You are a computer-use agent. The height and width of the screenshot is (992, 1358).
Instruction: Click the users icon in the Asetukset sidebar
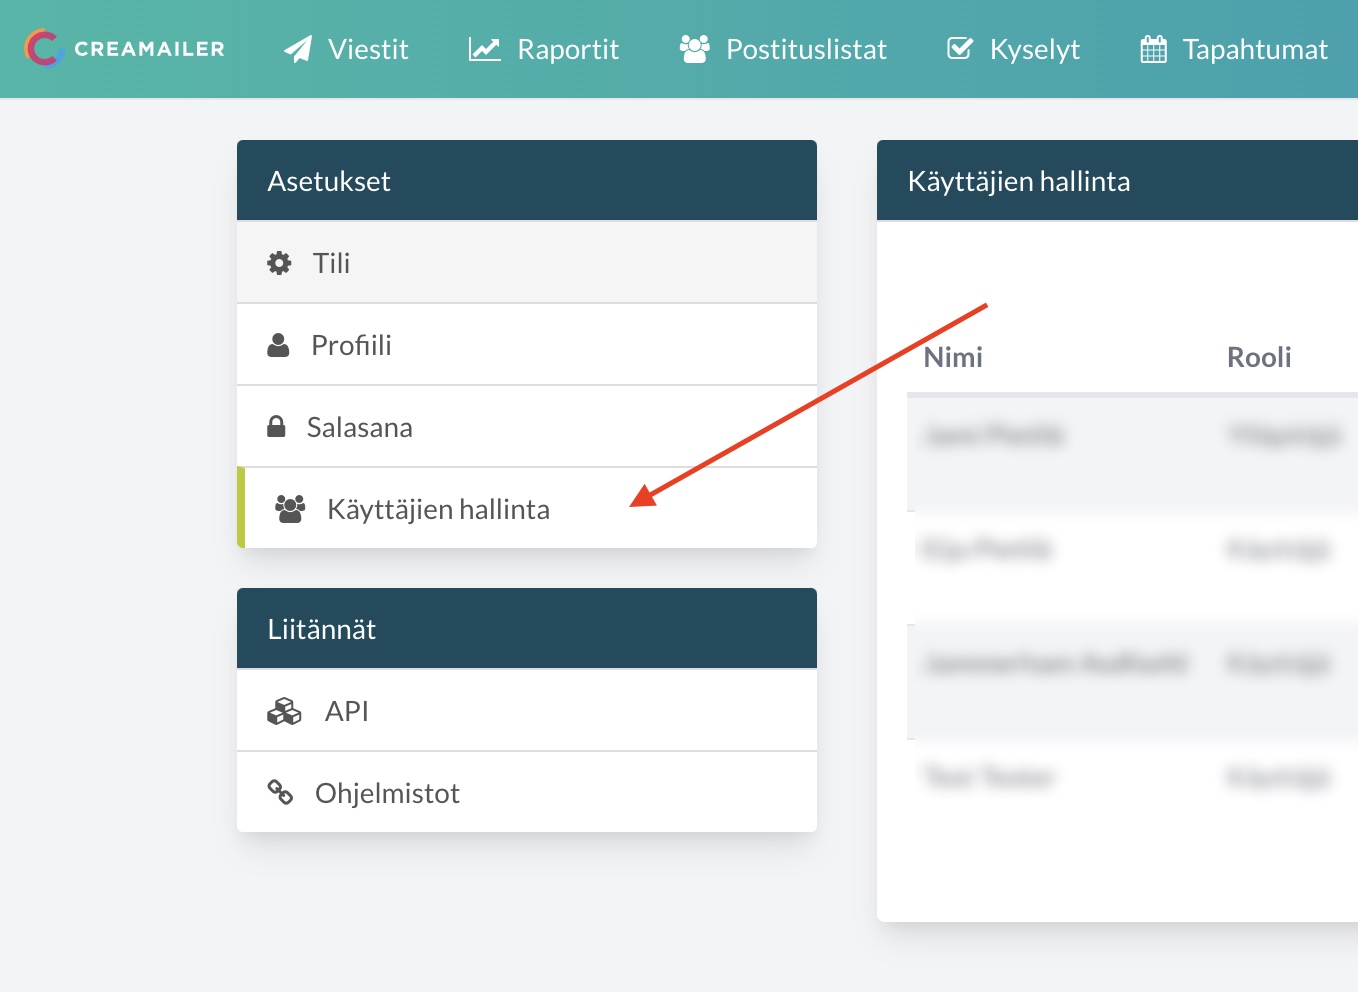[x=290, y=509]
